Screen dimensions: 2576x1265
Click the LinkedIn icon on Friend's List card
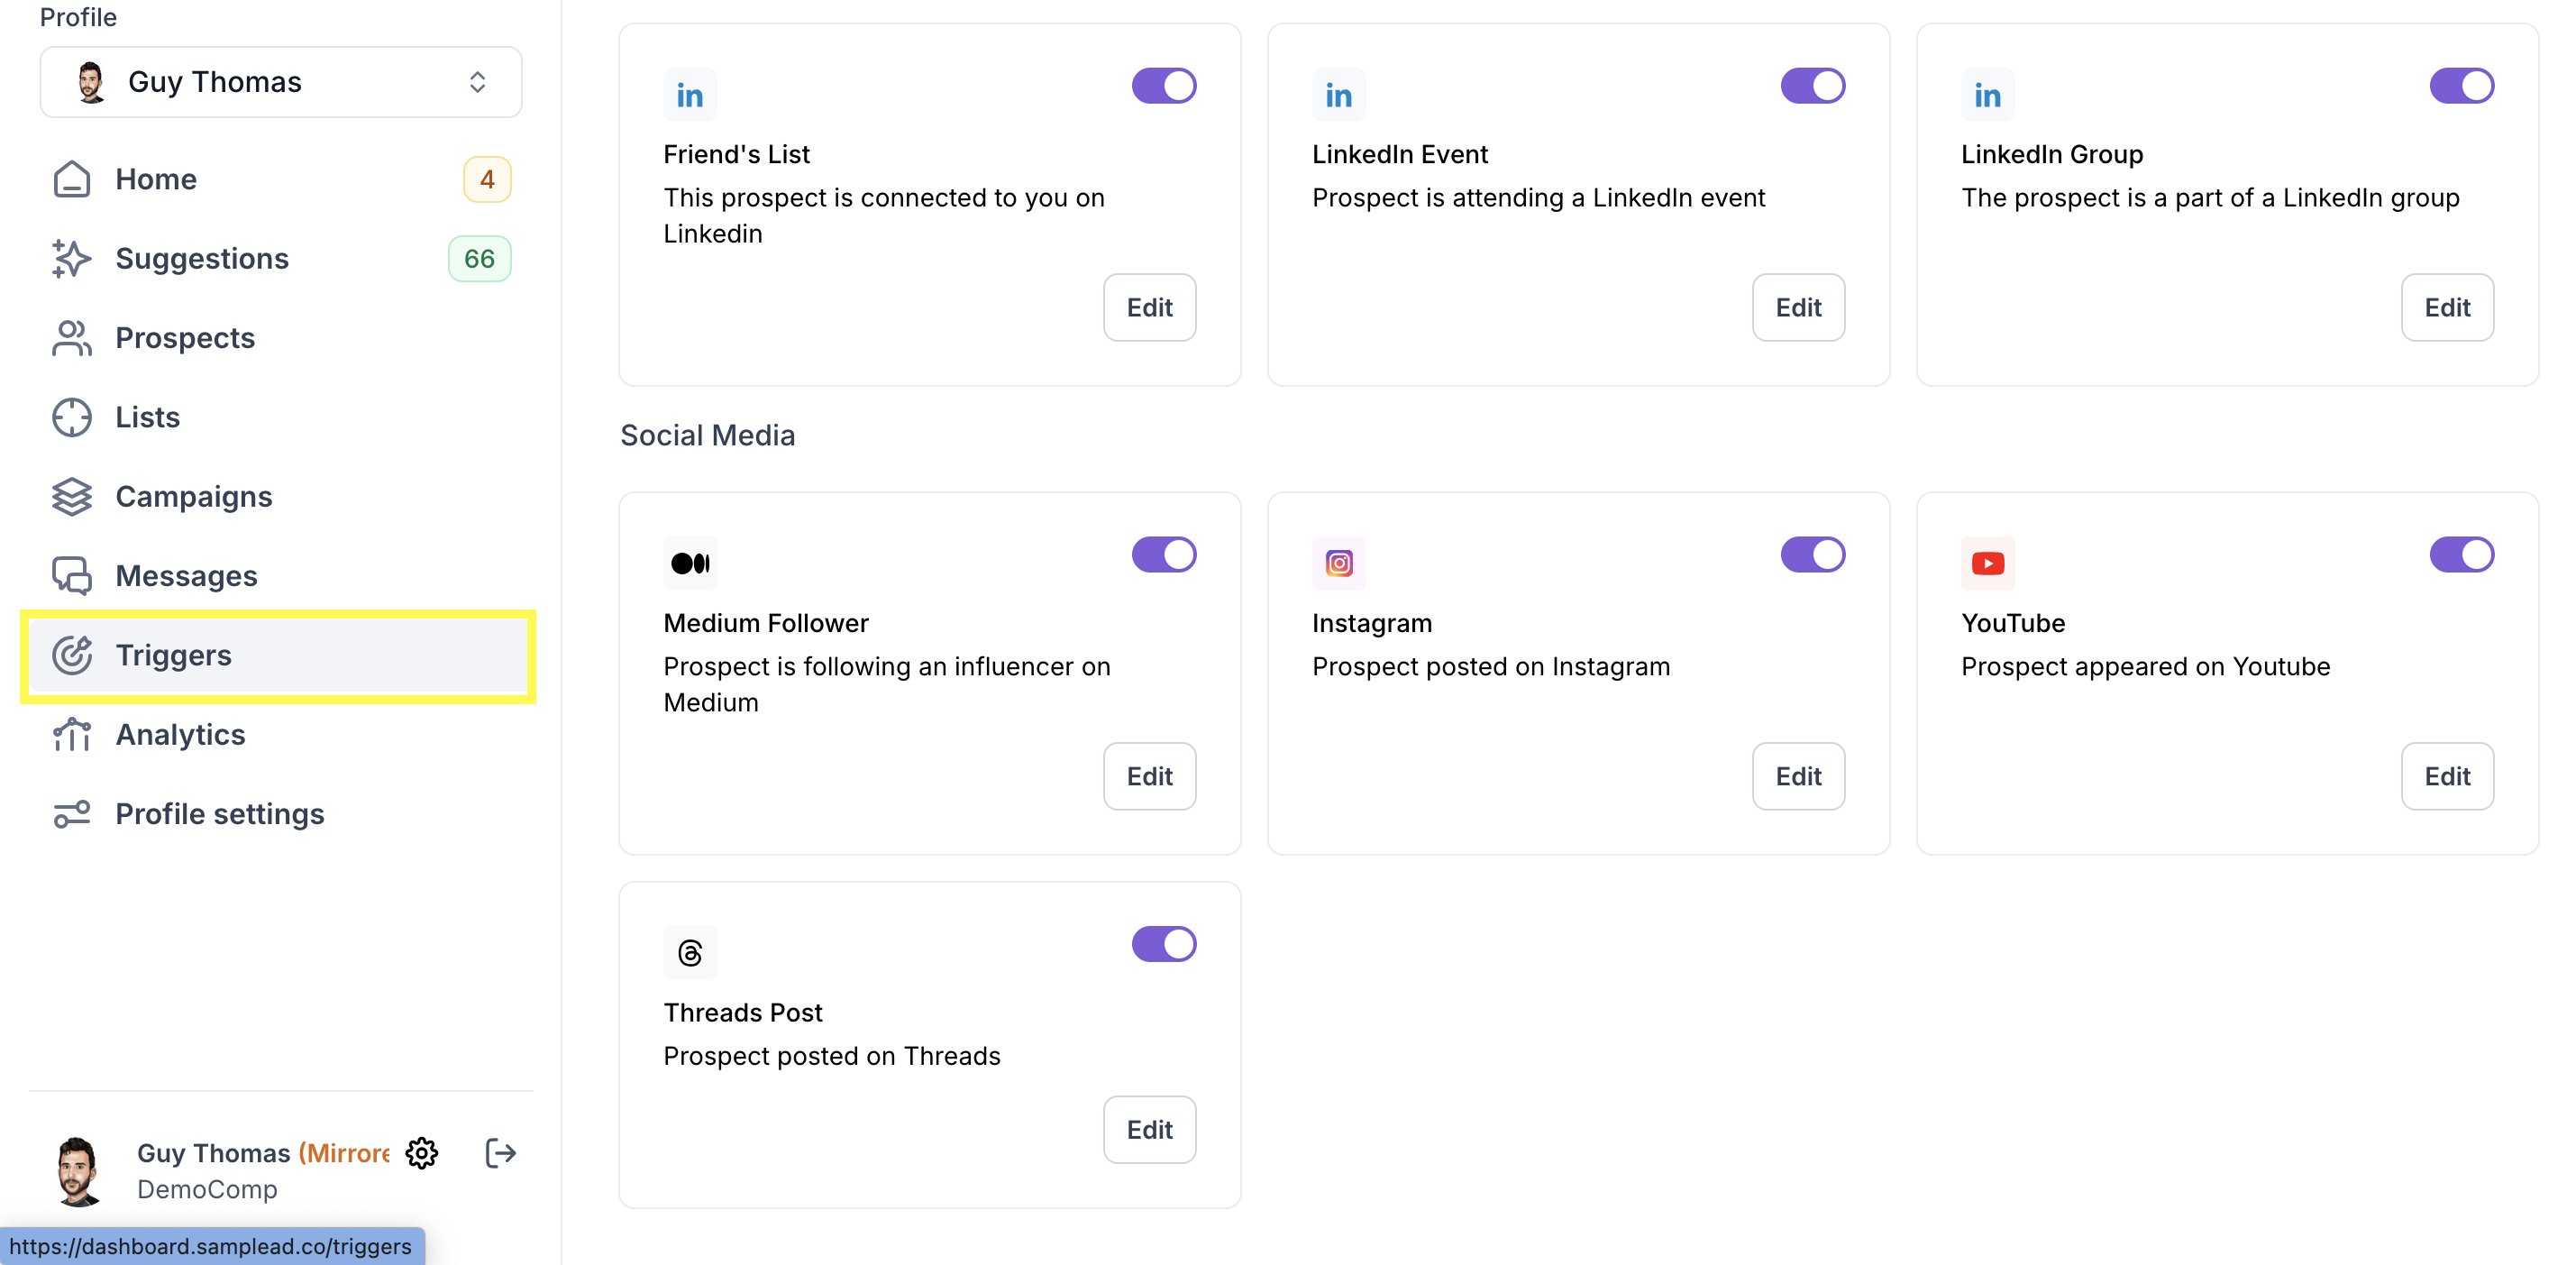690,95
